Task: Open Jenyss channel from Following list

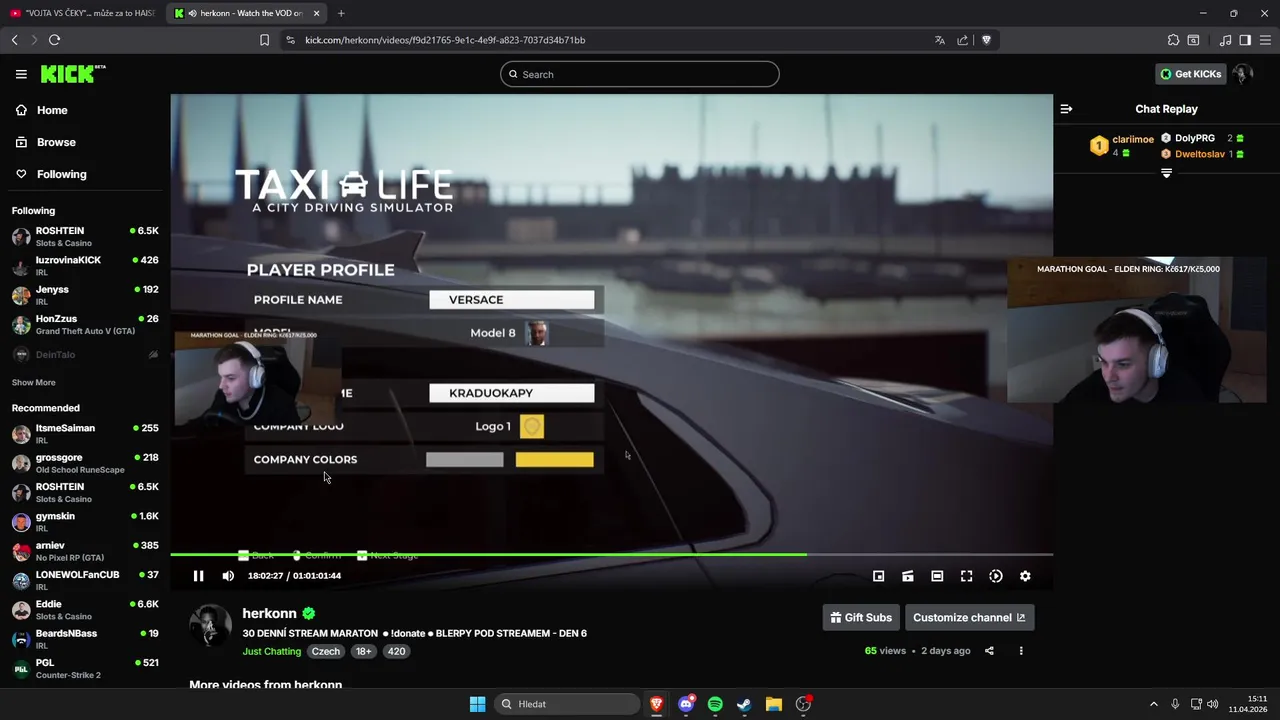Action: tap(85, 295)
